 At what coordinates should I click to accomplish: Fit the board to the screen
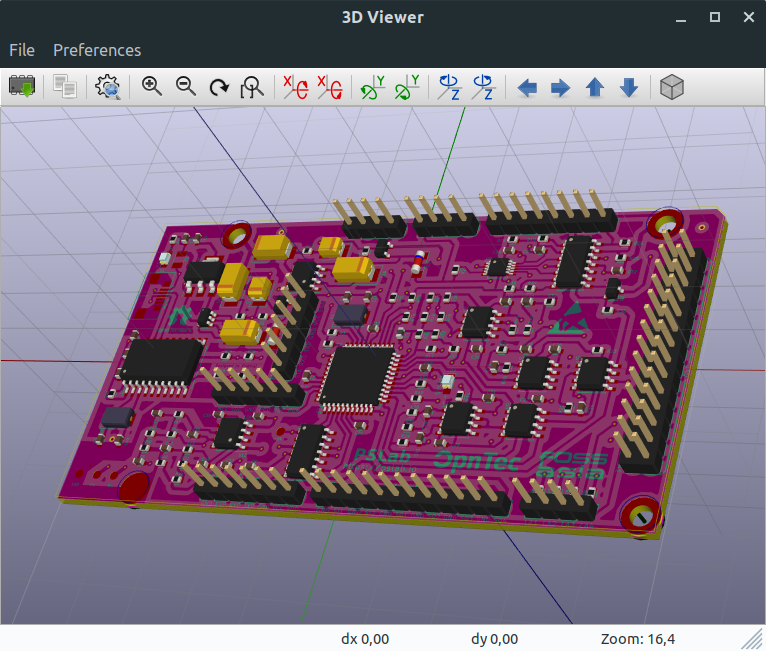(253, 88)
